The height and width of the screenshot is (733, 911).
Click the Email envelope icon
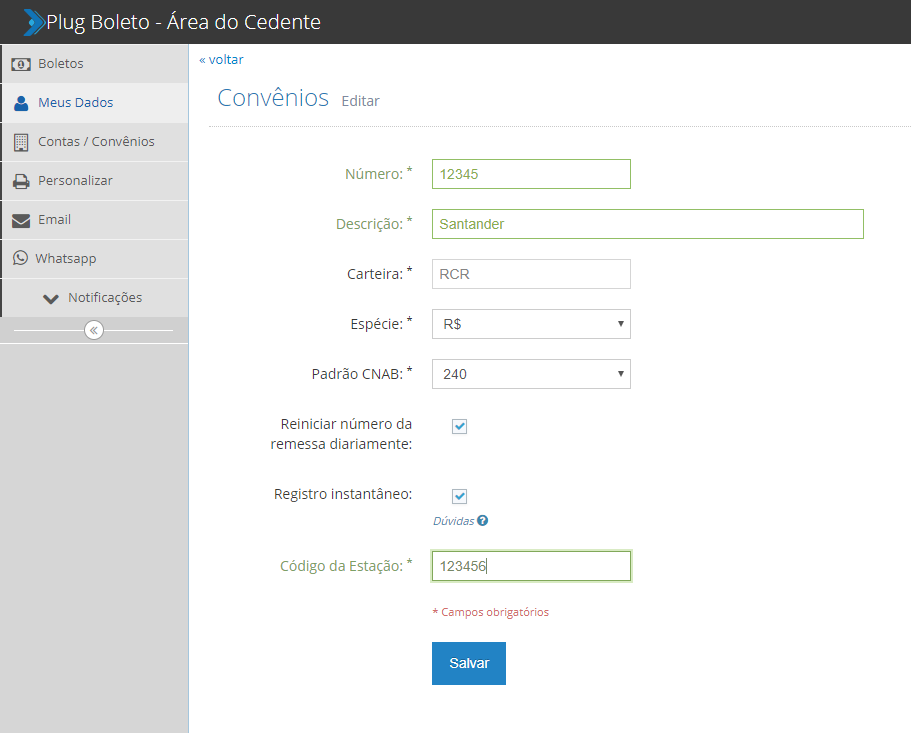point(21,221)
